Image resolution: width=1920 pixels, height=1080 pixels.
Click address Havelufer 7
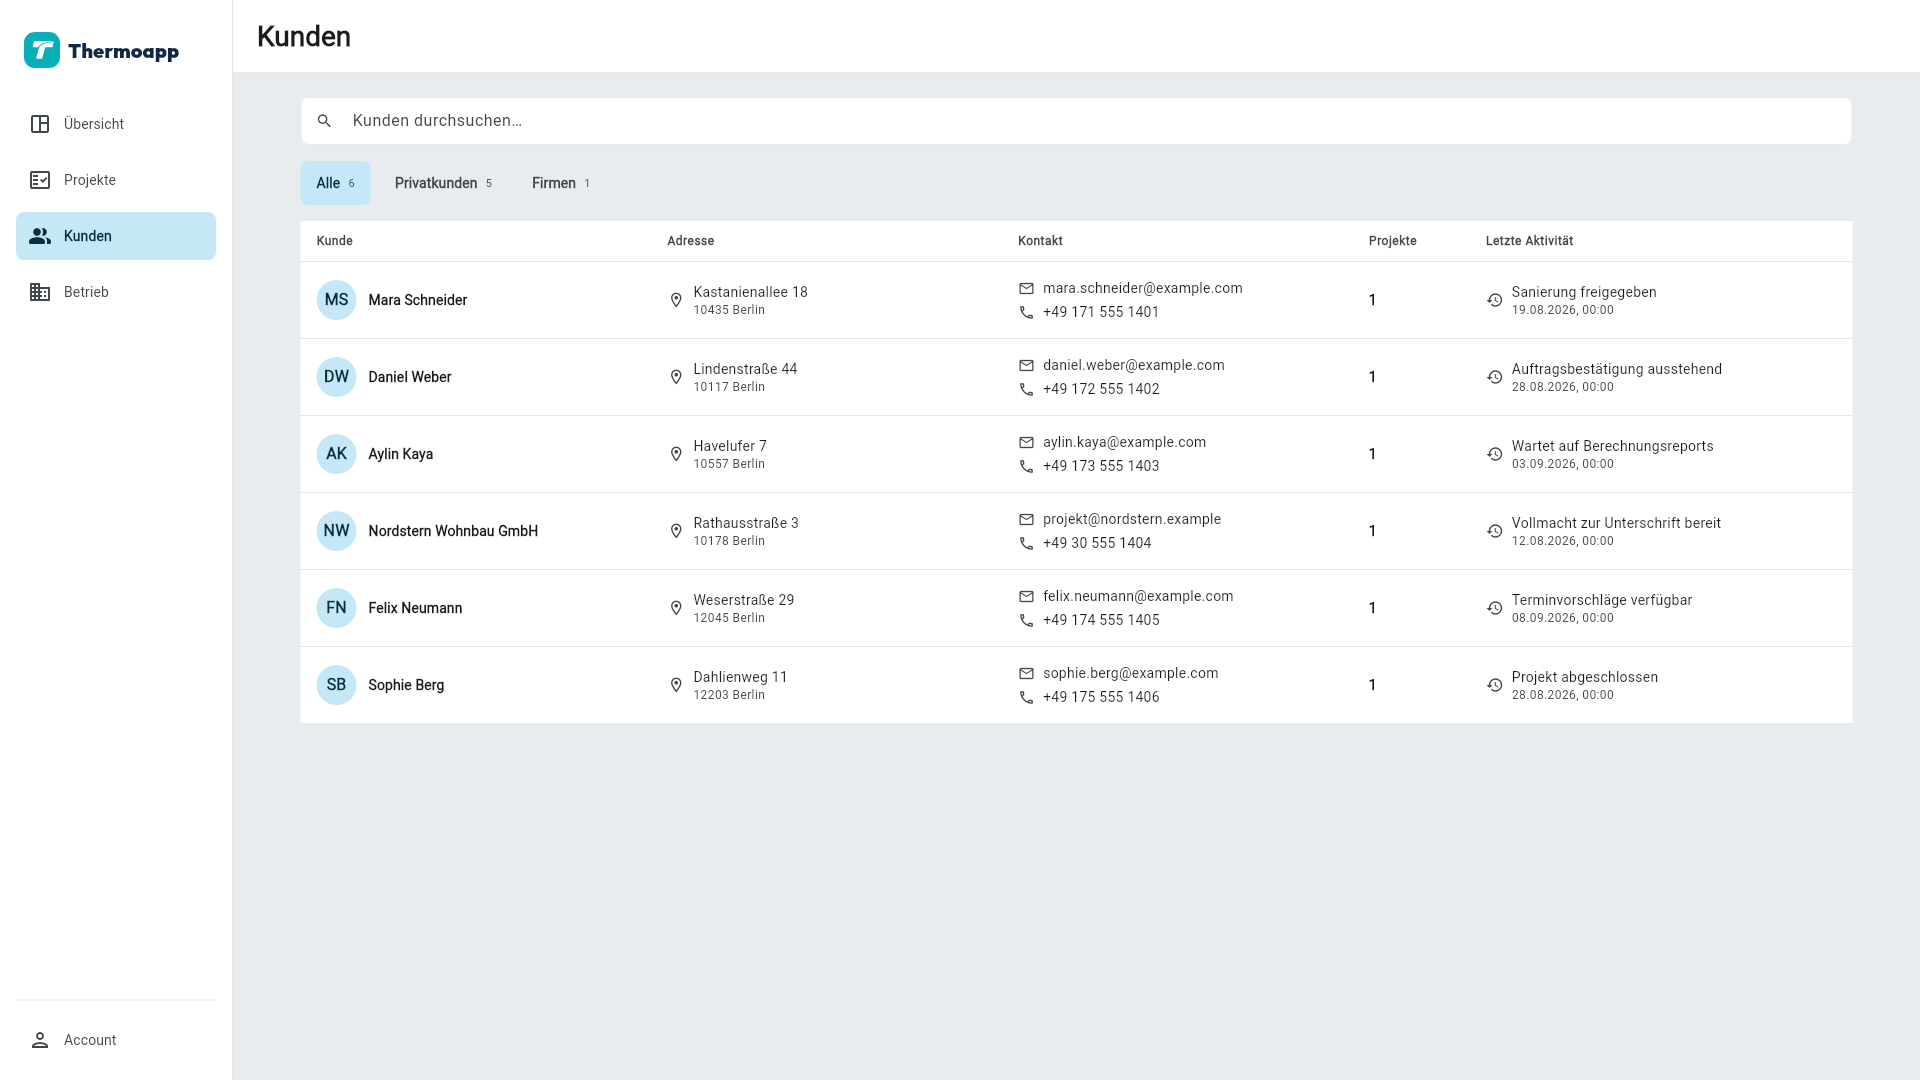click(730, 446)
